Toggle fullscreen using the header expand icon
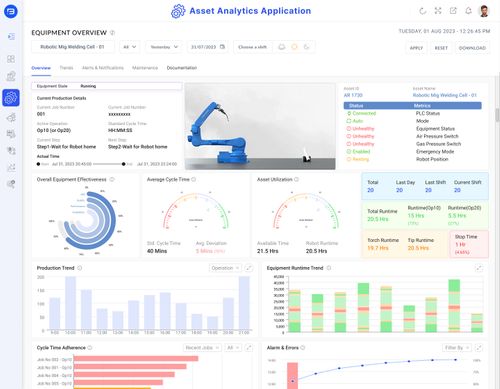Viewport: 500px width, 389px height. click(x=438, y=11)
